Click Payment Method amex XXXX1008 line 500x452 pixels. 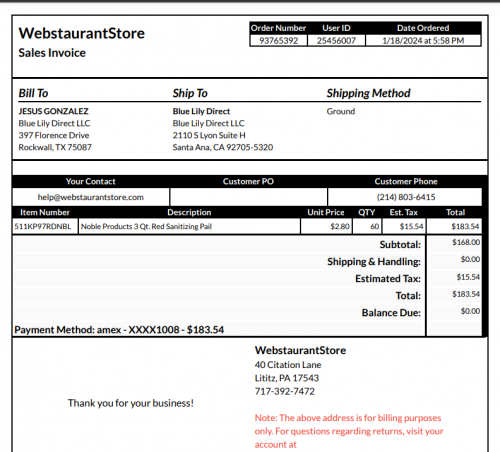pos(119,330)
